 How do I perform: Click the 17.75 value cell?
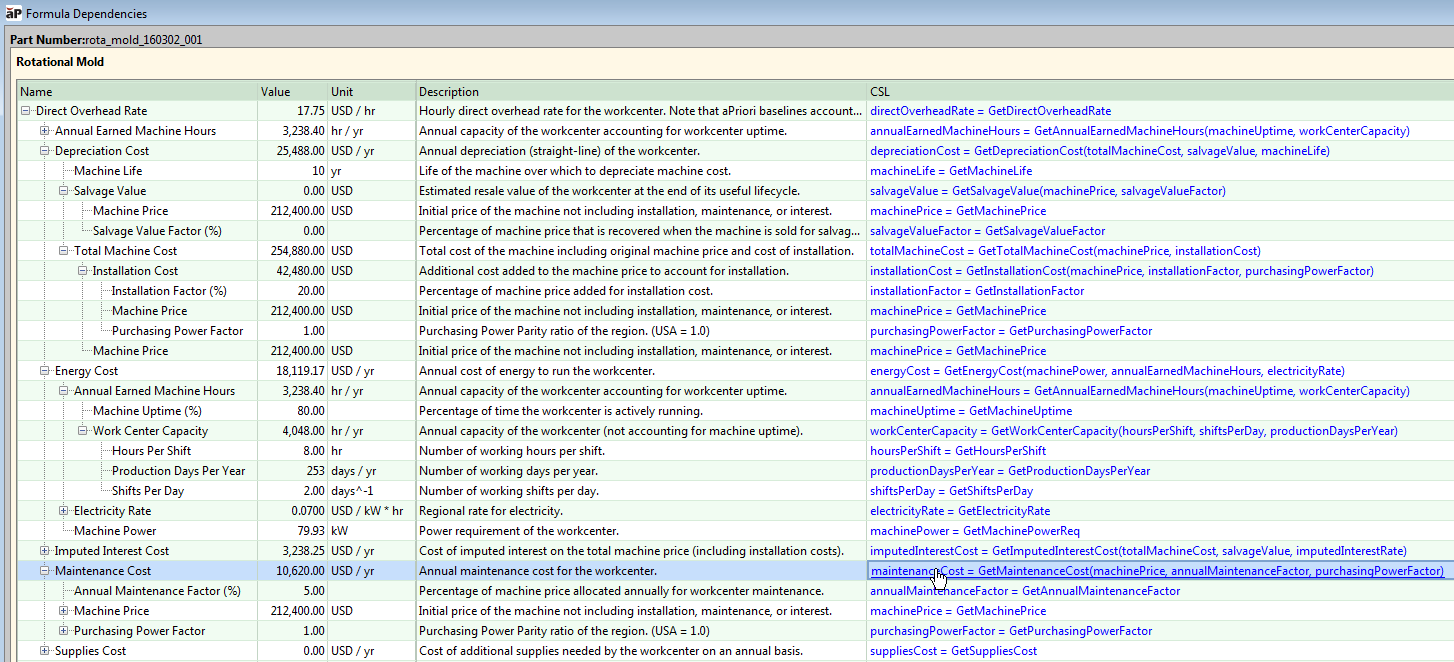tap(293, 111)
